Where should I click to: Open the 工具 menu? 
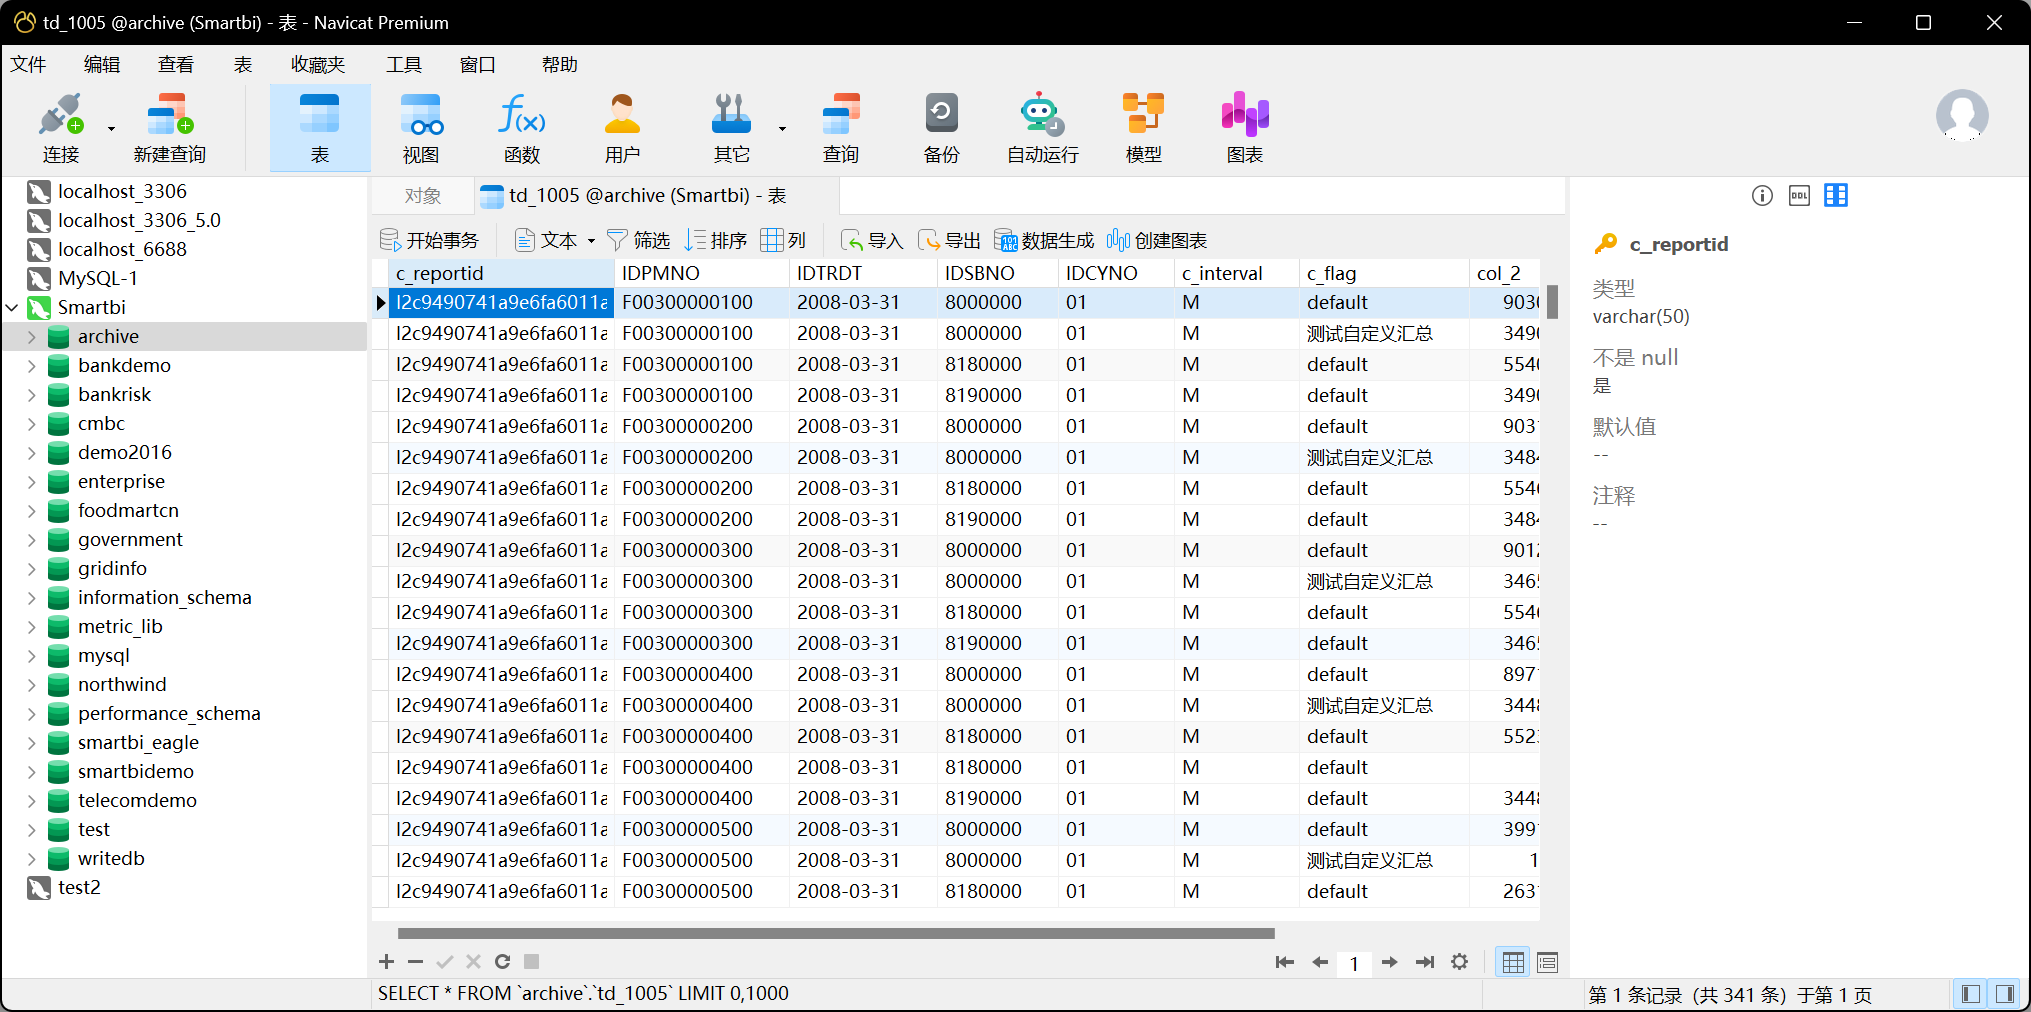(404, 63)
